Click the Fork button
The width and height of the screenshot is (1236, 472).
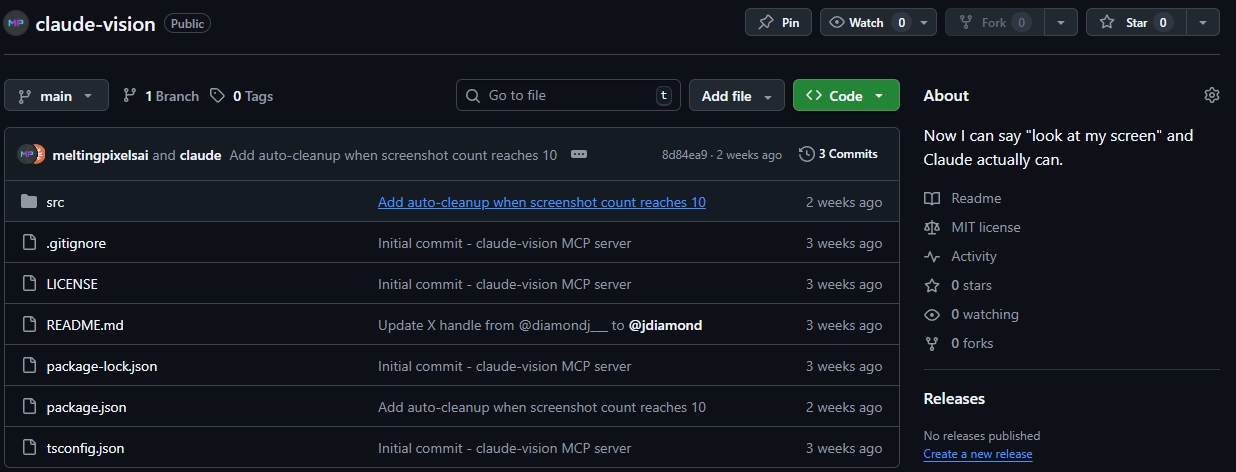pos(994,22)
